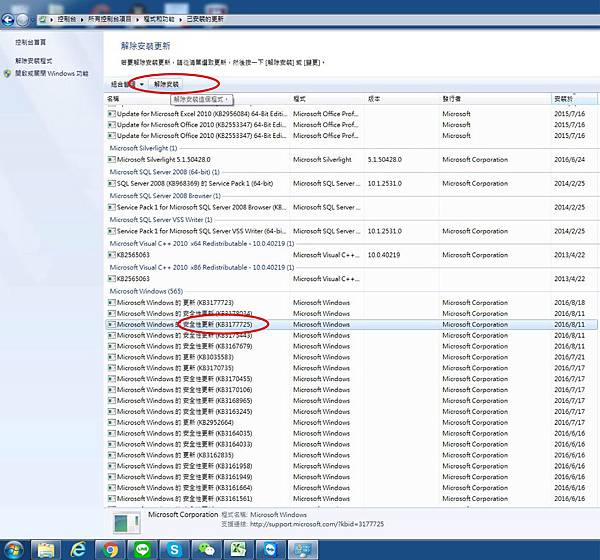Click the icon of SQL Server 2008 (KB968369) row
Viewport: 600px width, 560px height.
(111, 183)
